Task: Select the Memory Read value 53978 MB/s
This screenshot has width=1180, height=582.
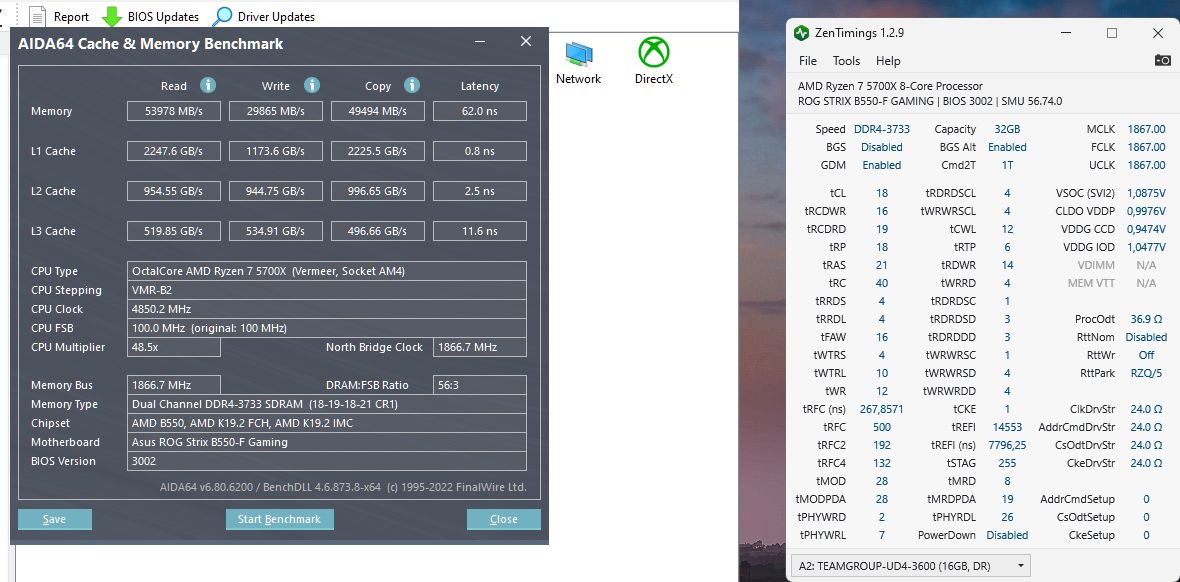Action: pos(173,111)
